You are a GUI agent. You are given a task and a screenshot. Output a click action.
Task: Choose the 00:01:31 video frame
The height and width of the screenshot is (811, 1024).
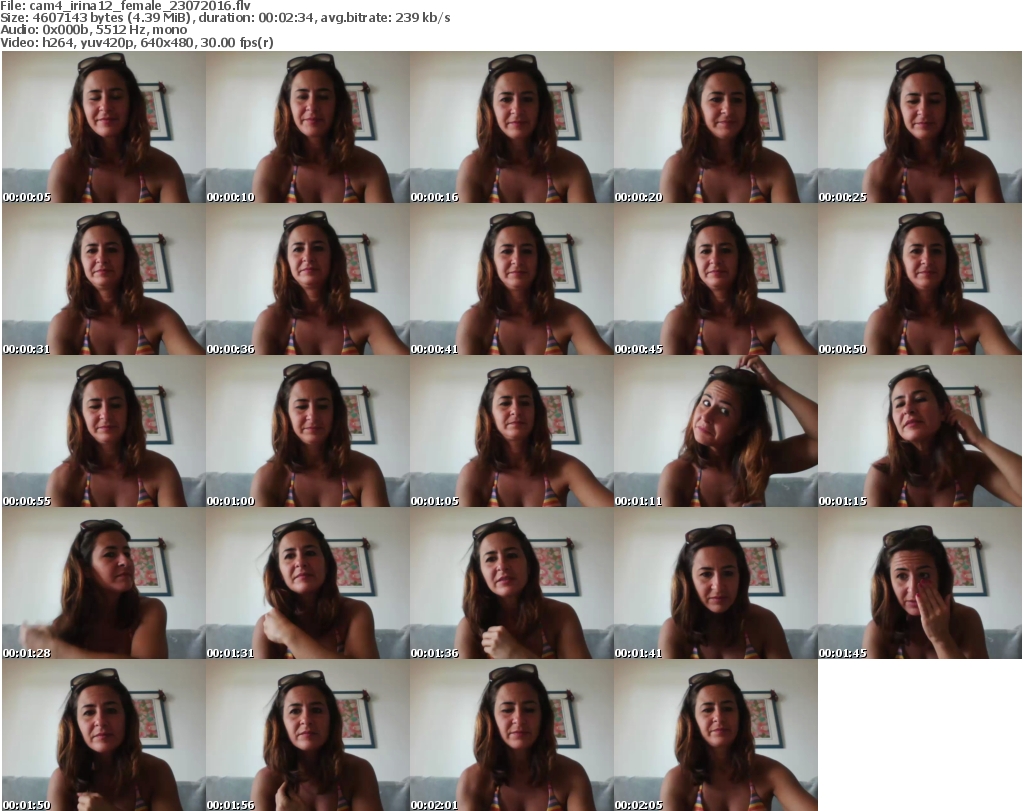[x=308, y=583]
